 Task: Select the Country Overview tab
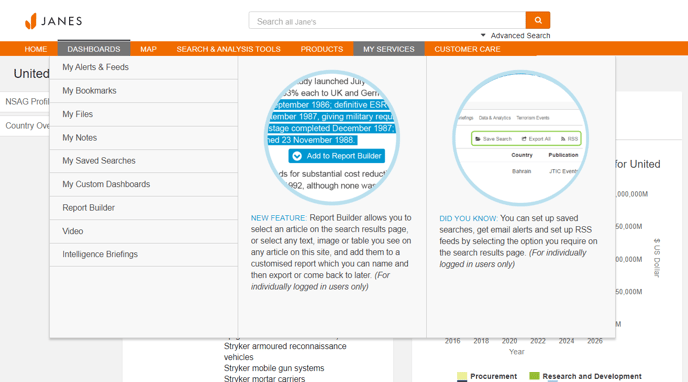click(x=25, y=126)
